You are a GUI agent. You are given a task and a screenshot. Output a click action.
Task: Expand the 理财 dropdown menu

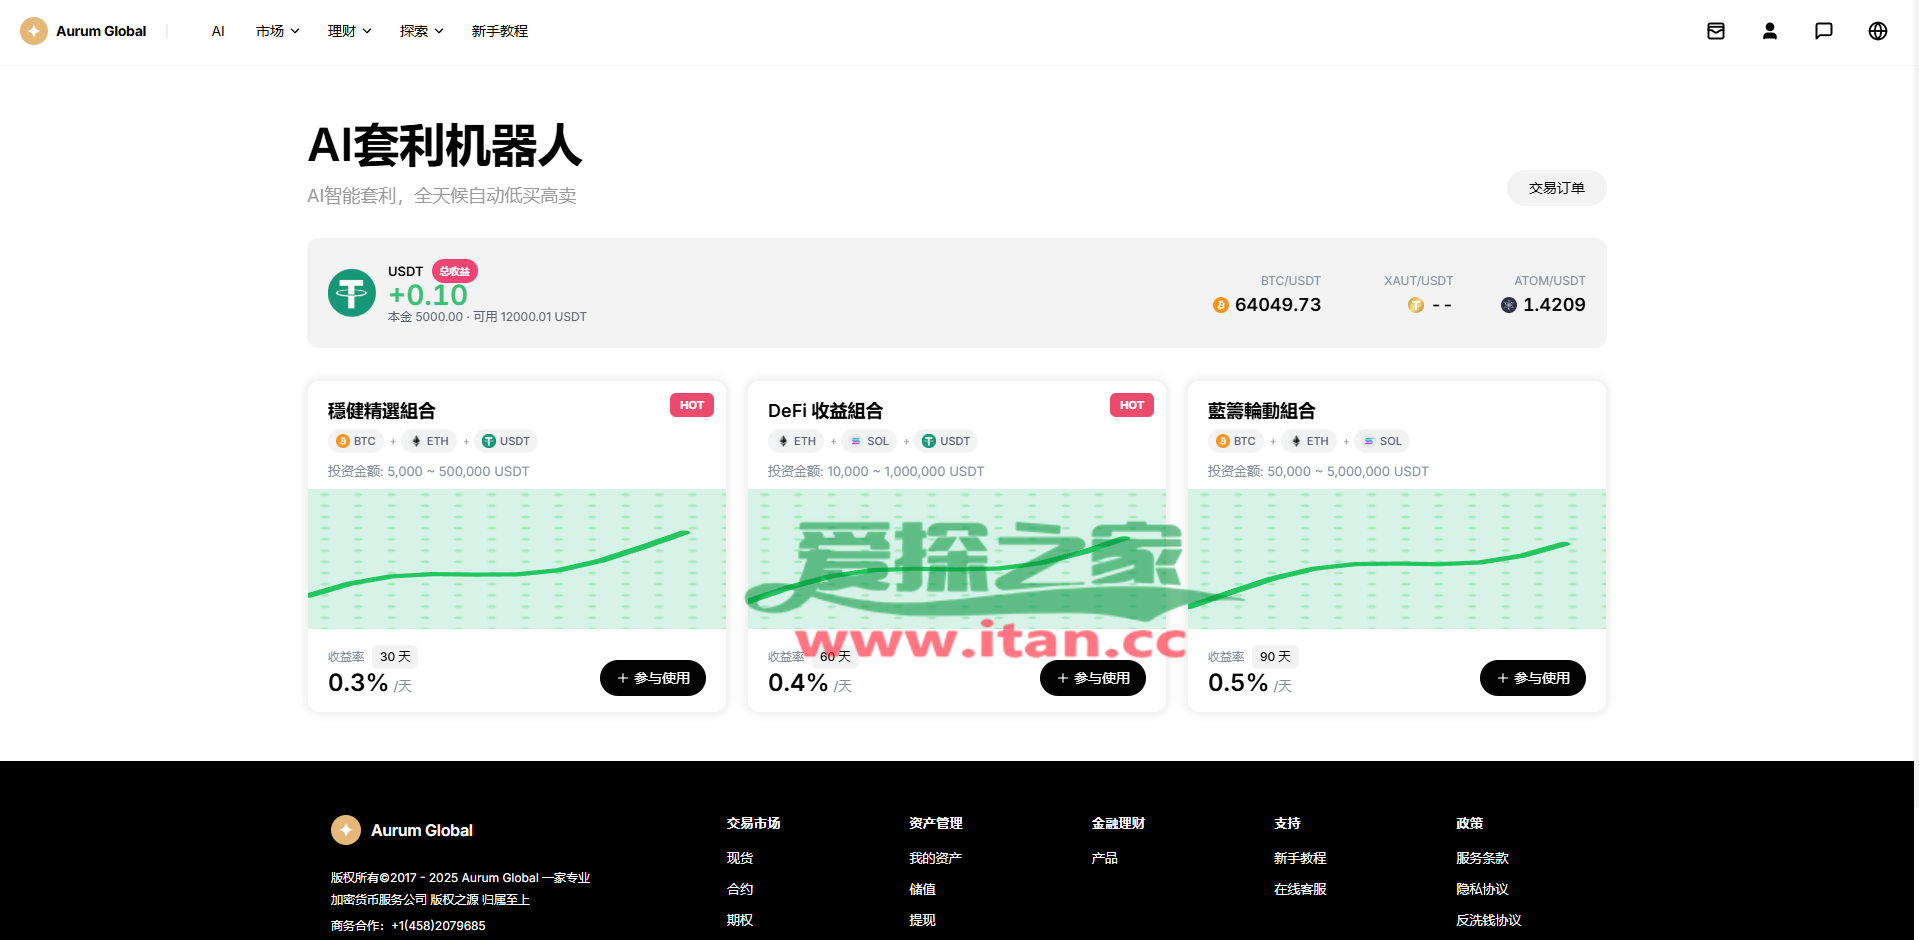pos(350,31)
